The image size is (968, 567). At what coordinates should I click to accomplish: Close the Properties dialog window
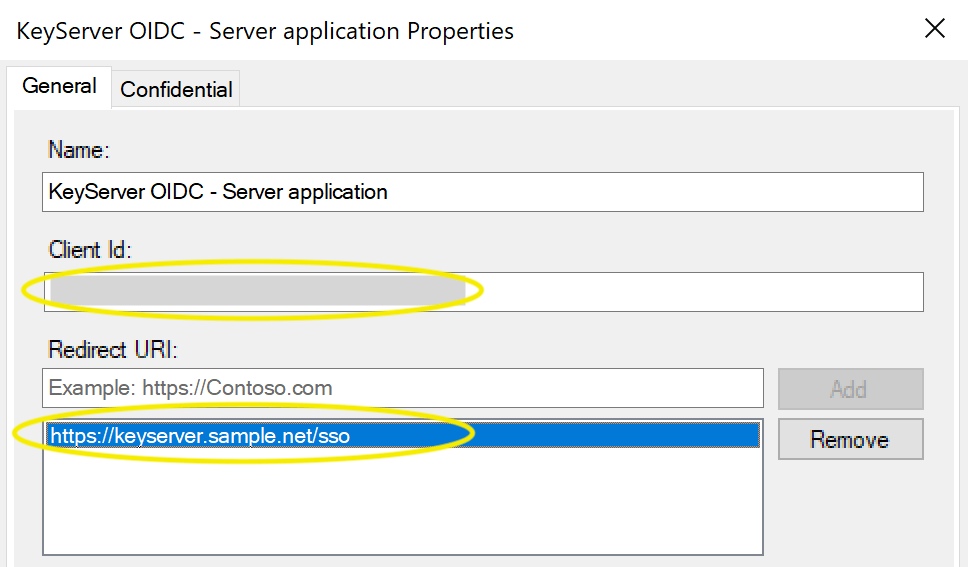click(934, 29)
